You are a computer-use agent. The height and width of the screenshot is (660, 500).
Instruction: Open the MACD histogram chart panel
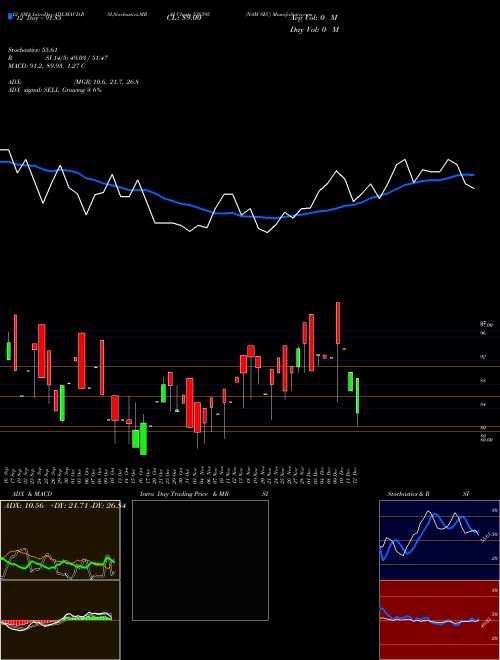tap(60, 620)
